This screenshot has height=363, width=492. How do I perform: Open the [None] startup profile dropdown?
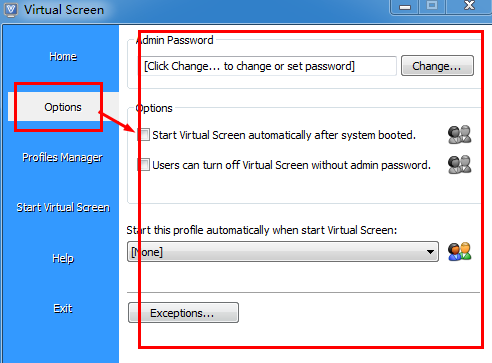283,252
